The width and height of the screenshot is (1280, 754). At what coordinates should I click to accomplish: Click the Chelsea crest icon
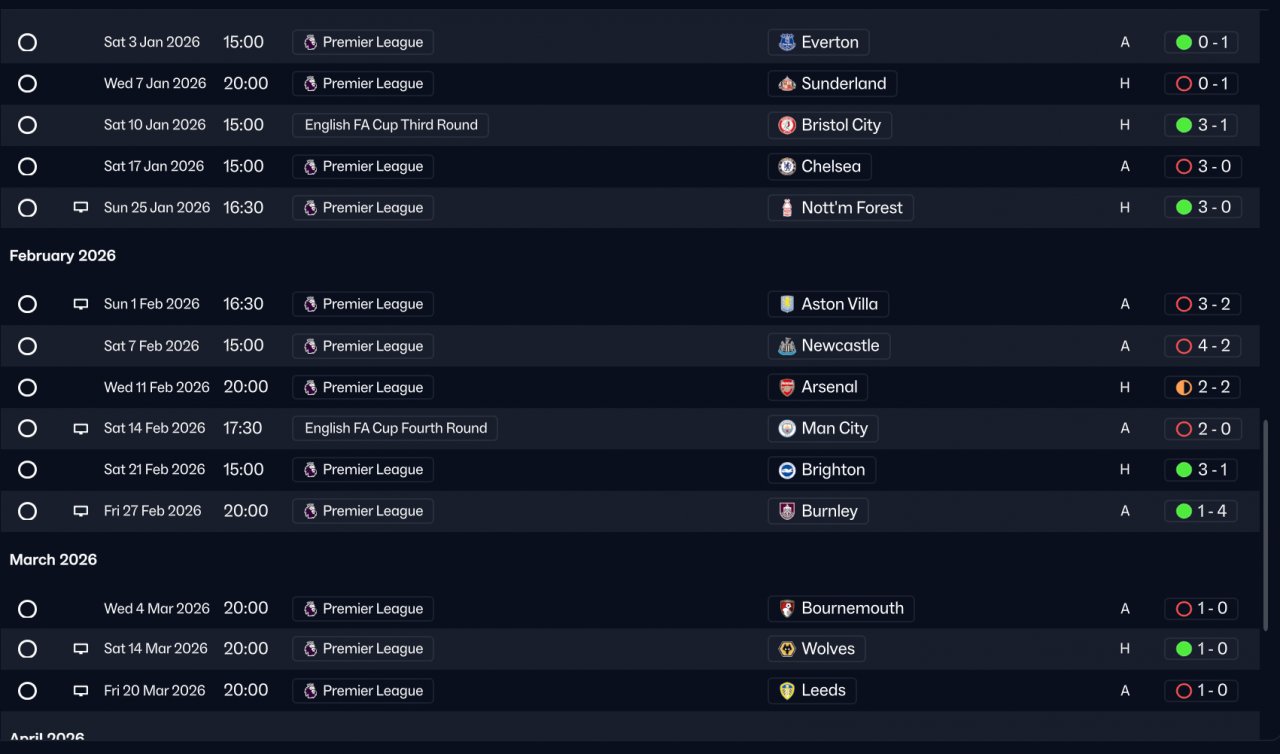pyautogui.click(x=787, y=167)
